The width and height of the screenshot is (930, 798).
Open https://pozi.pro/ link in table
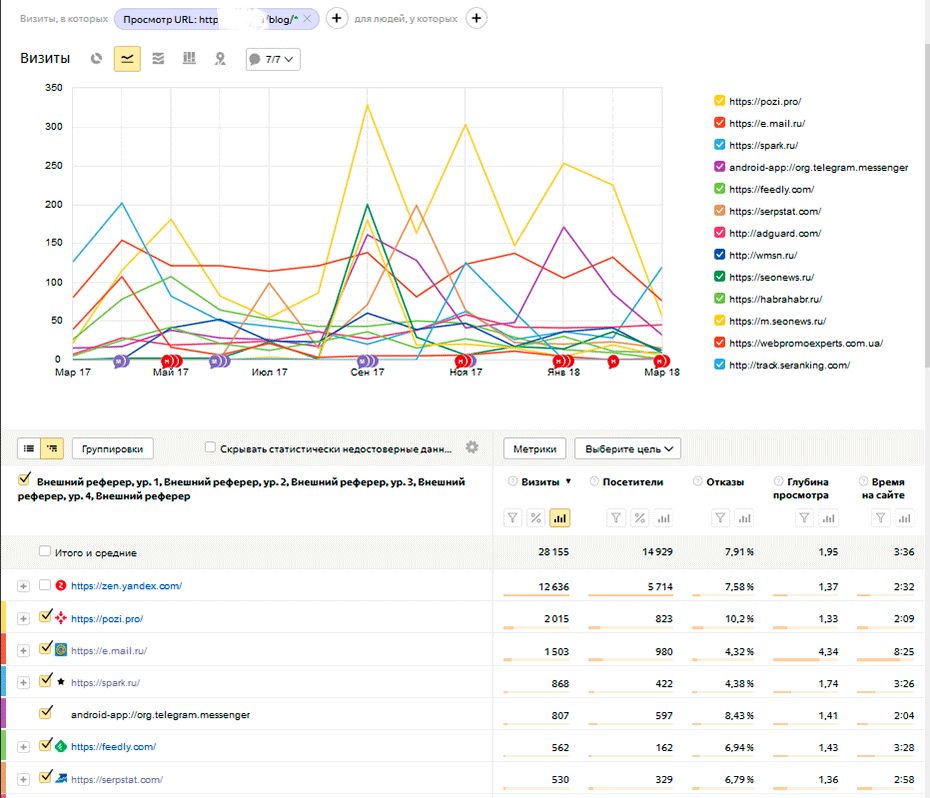(107, 619)
